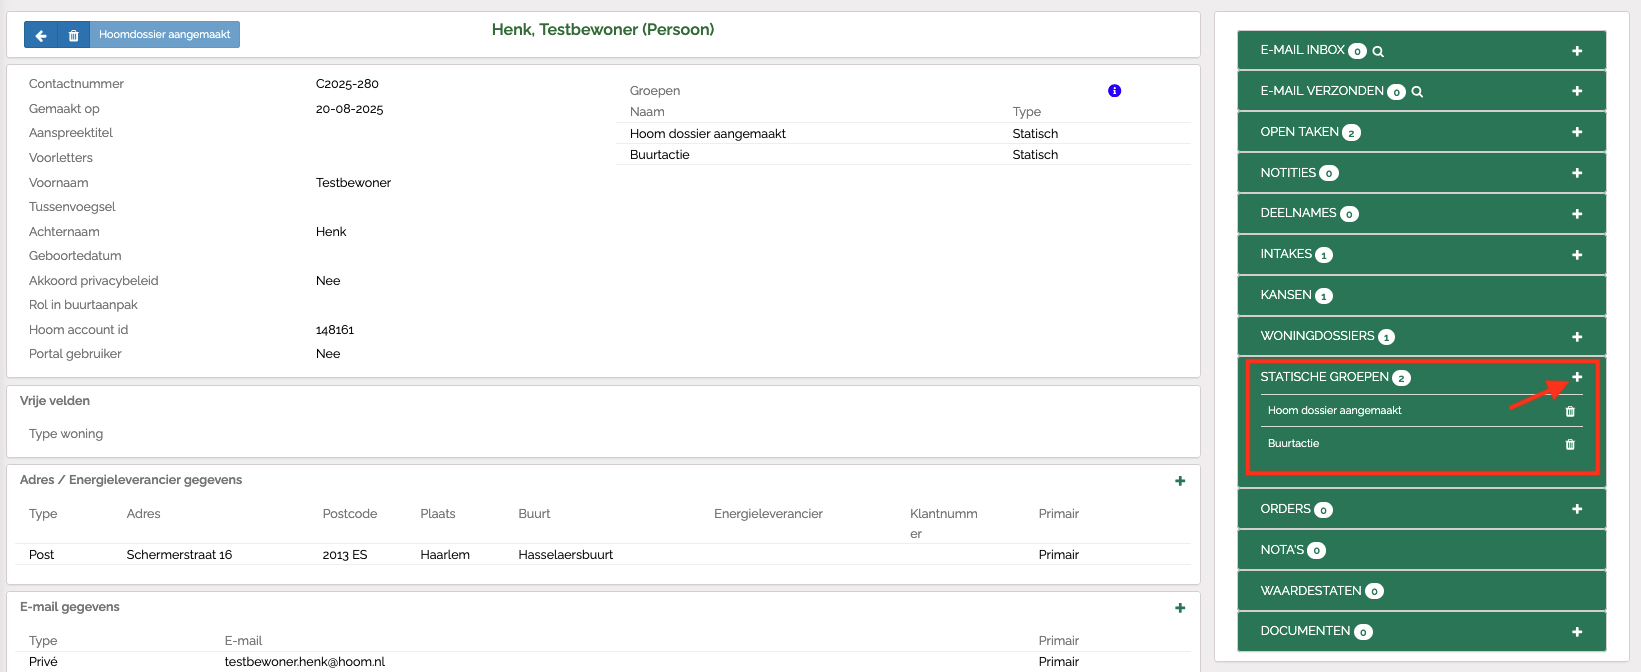The image size is (1641, 672).
Task: Expand the Open Taken panel
Action: [x=1299, y=132]
